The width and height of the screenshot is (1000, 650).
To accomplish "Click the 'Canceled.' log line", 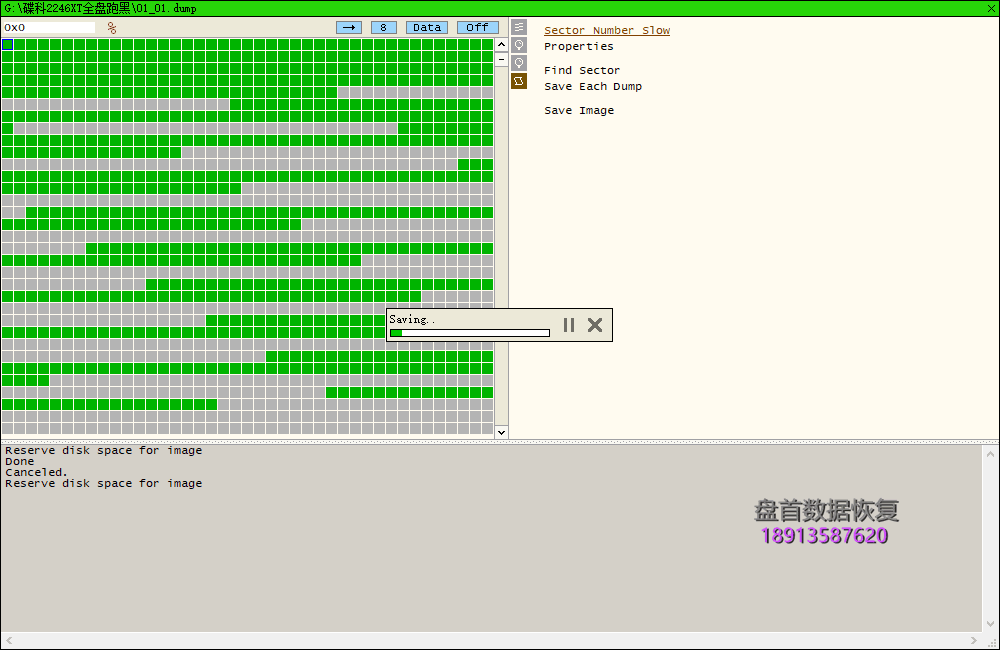I will tap(36, 472).
